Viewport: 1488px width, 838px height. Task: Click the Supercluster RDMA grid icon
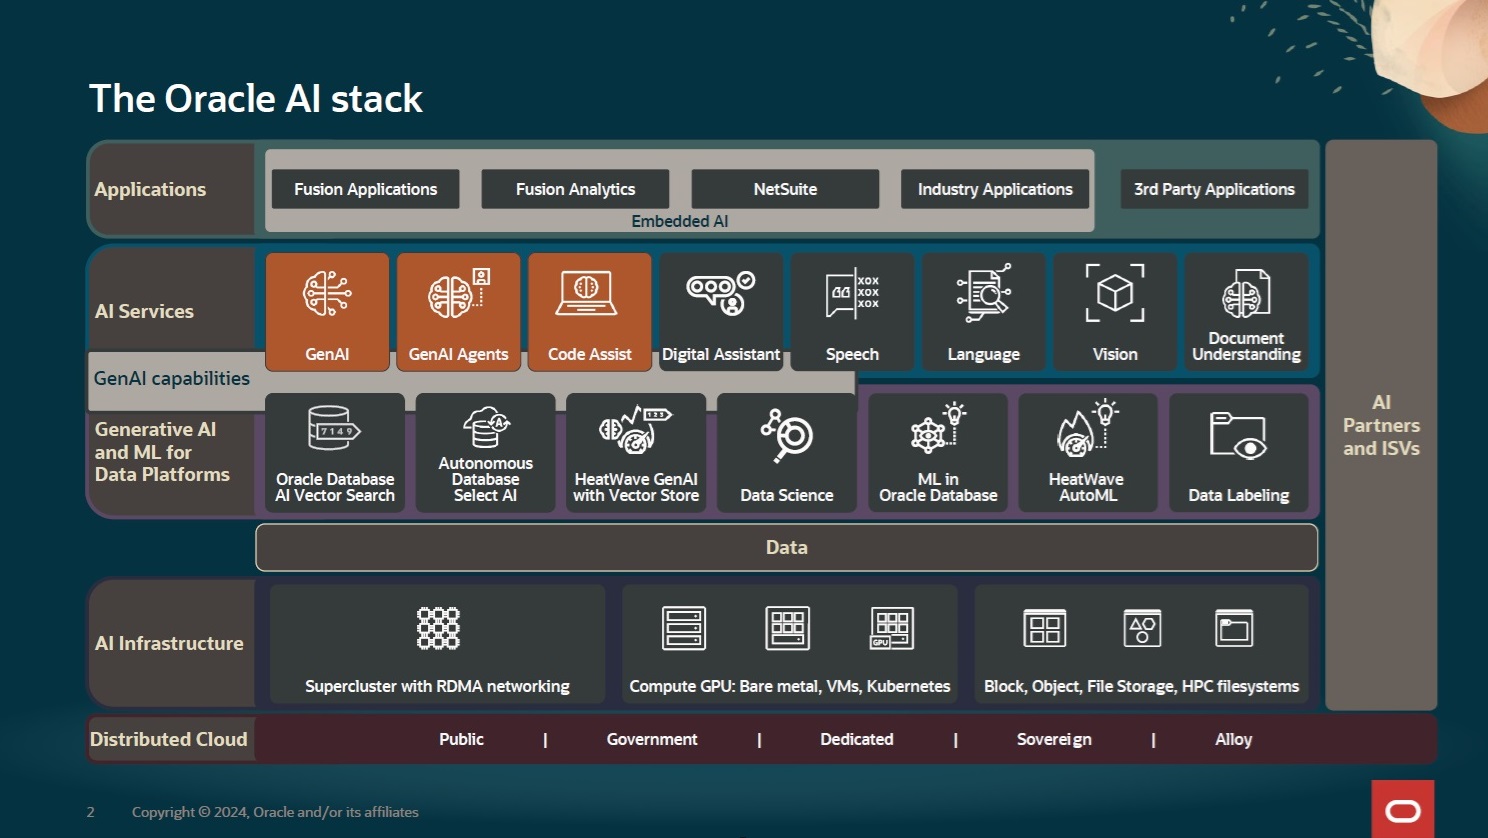tap(438, 628)
